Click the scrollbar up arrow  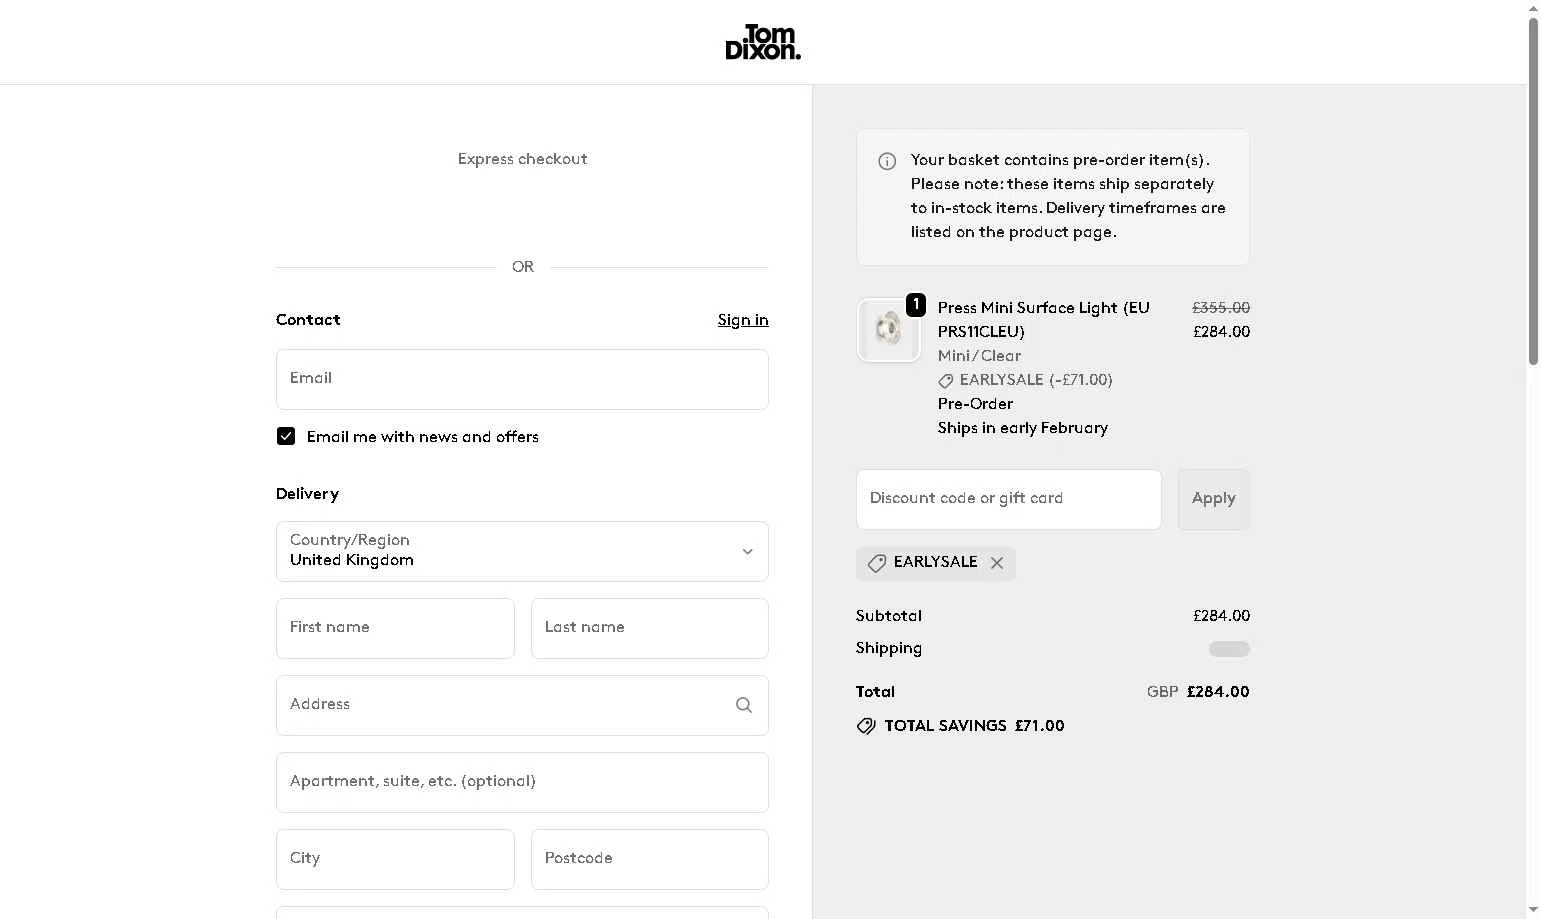[1533, 8]
